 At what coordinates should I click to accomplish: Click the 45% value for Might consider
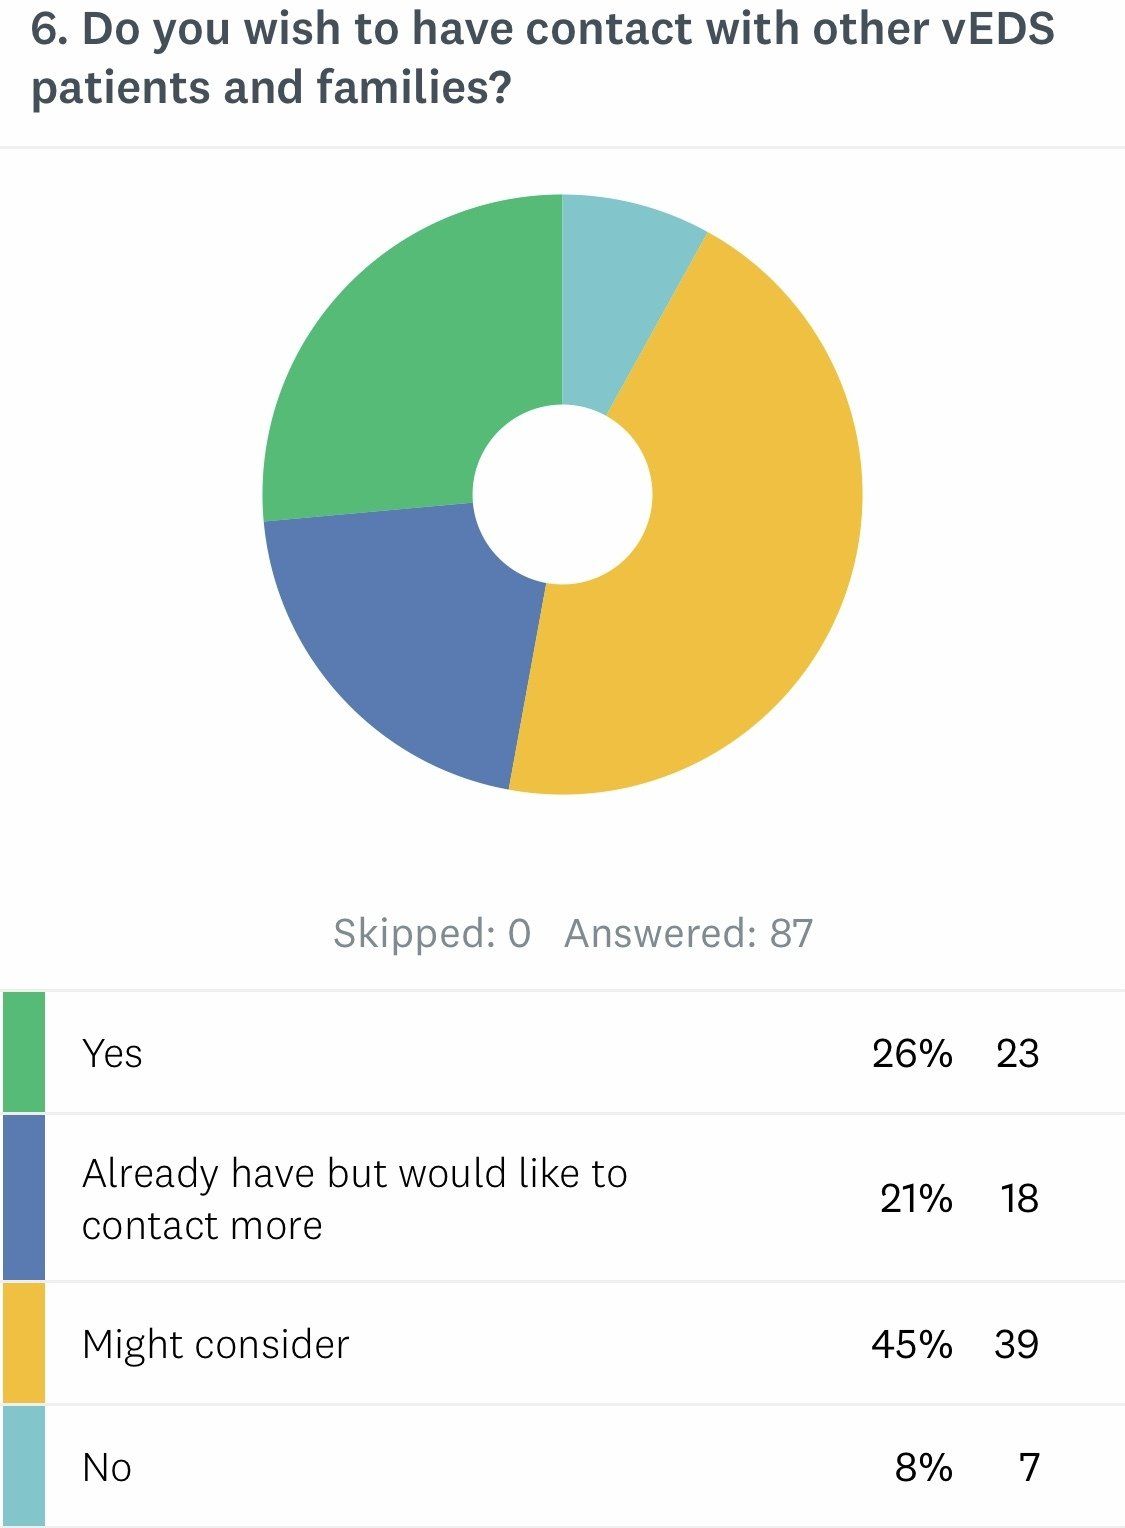click(x=911, y=1344)
